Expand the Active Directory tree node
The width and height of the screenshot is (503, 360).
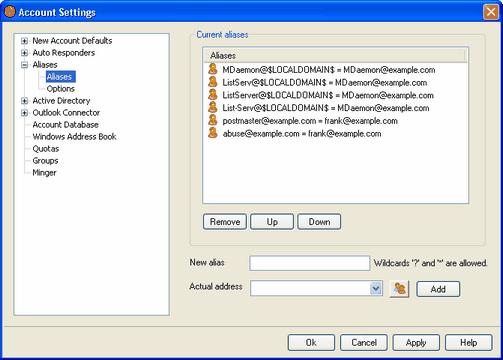pyautogui.click(x=24, y=101)
